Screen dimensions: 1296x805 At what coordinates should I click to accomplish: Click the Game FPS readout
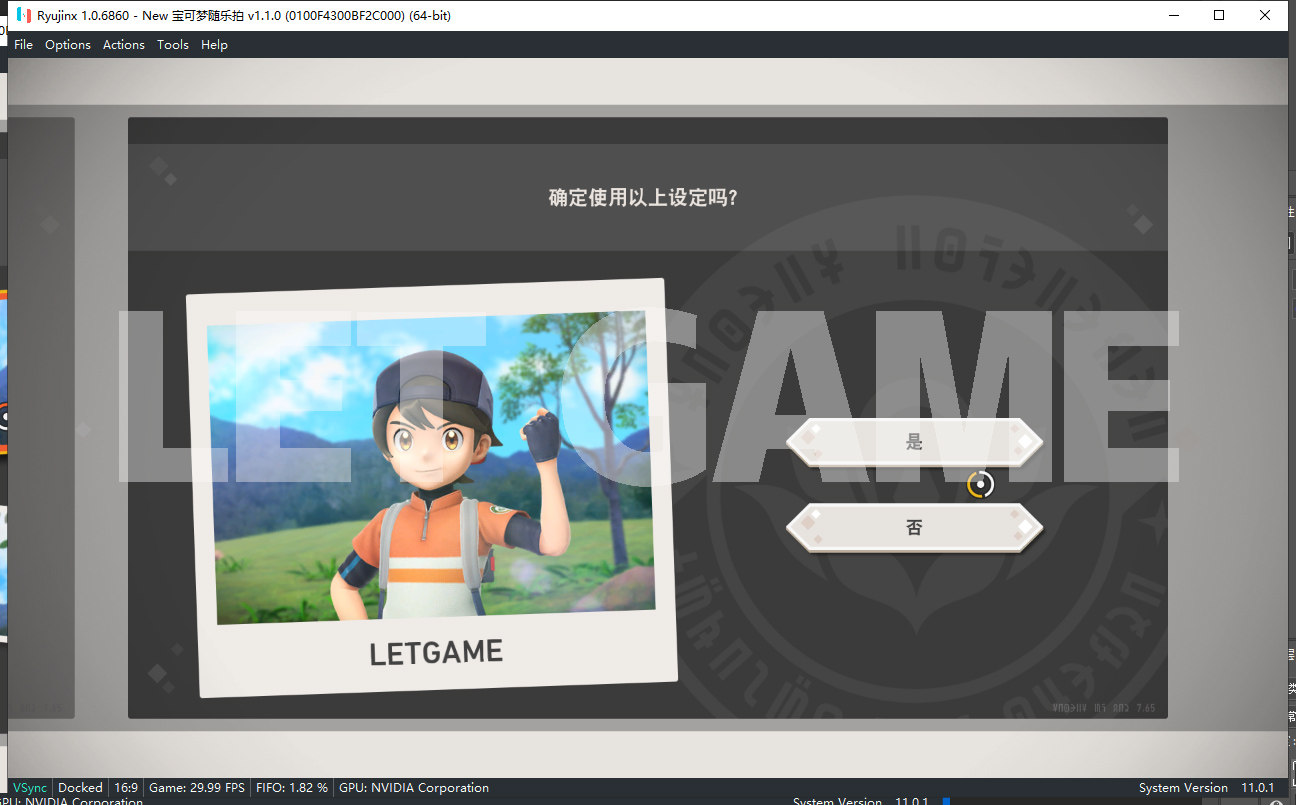point(197,788)
